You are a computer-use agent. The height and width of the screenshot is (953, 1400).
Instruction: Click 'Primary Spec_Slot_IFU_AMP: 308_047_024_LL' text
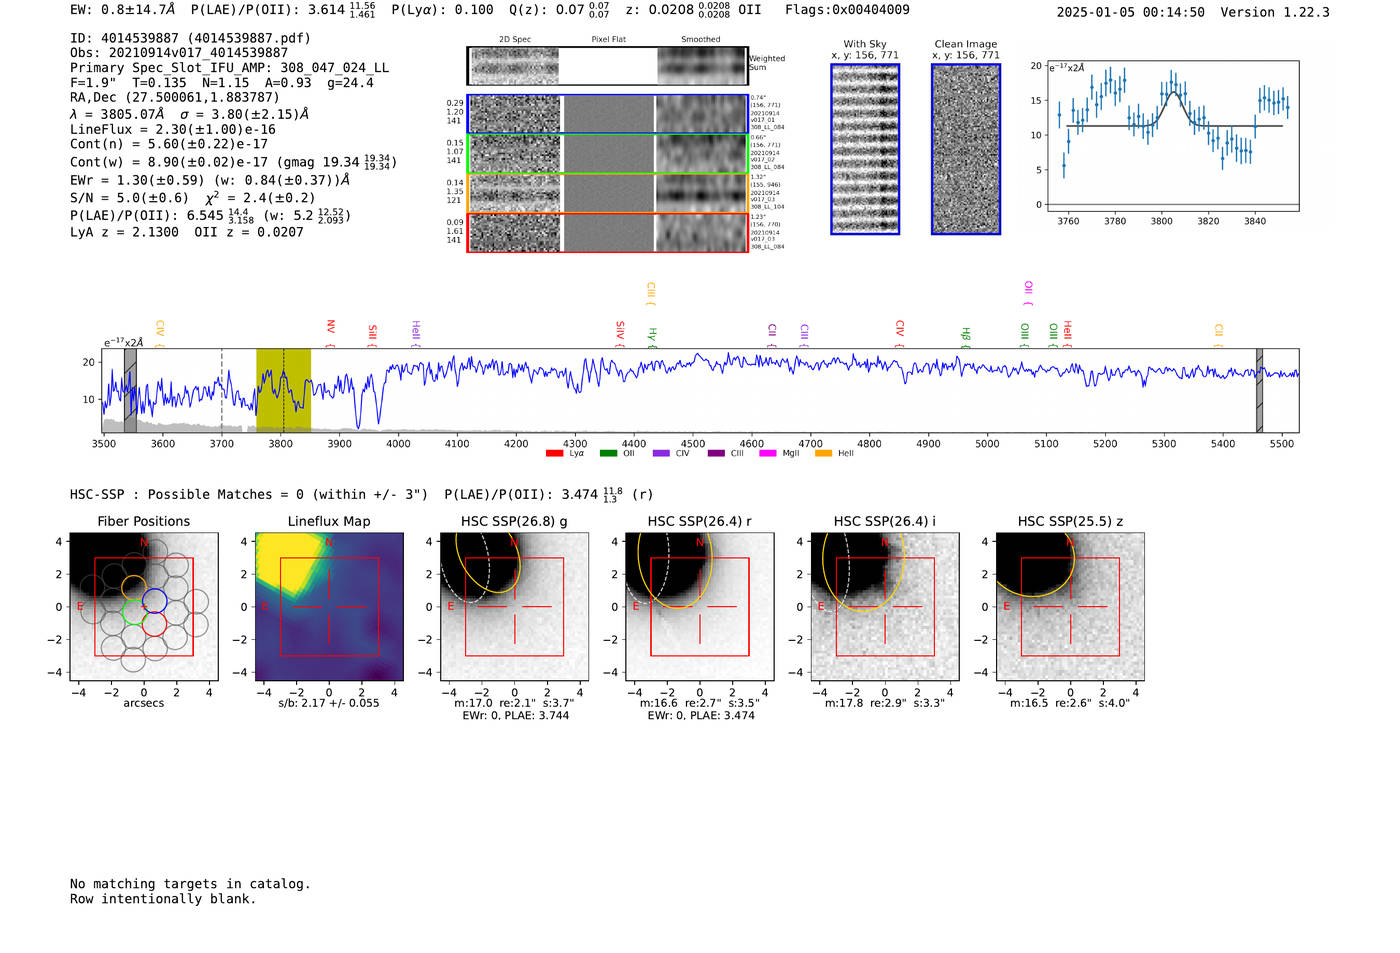click(x=229, y=68)
